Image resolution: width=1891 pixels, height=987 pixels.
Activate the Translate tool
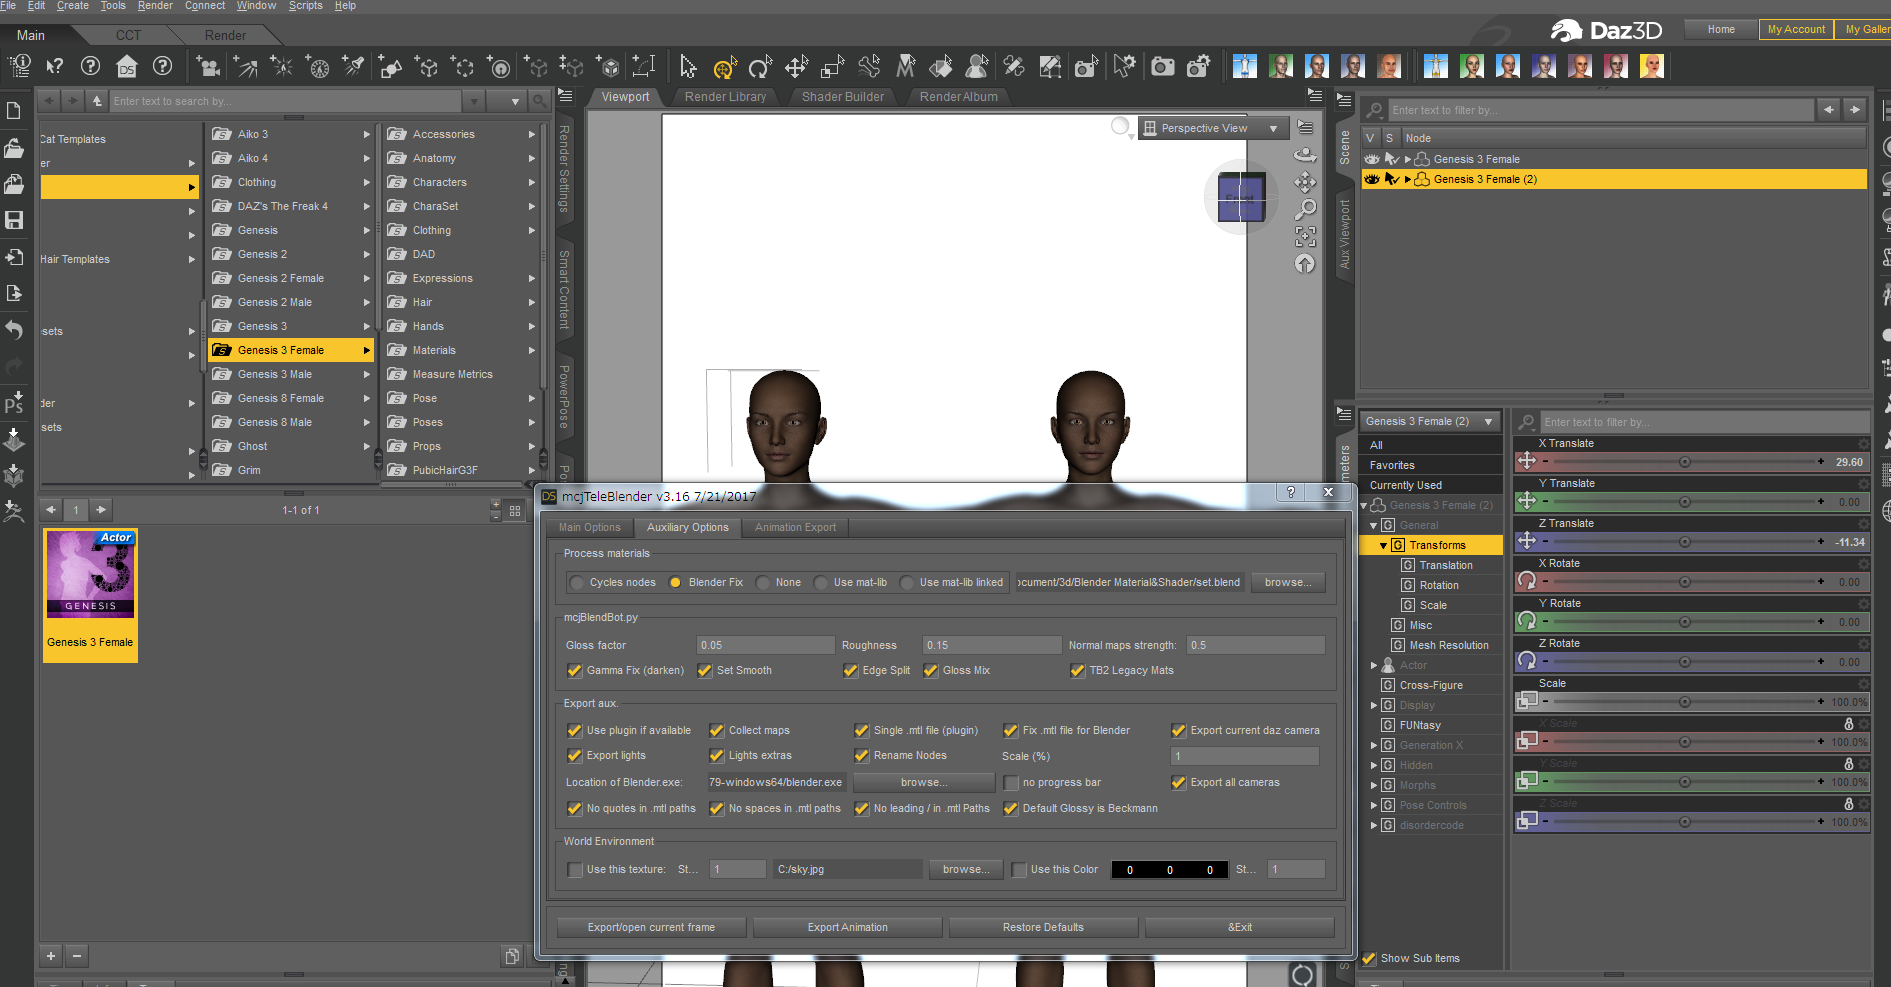coord(796,67)
